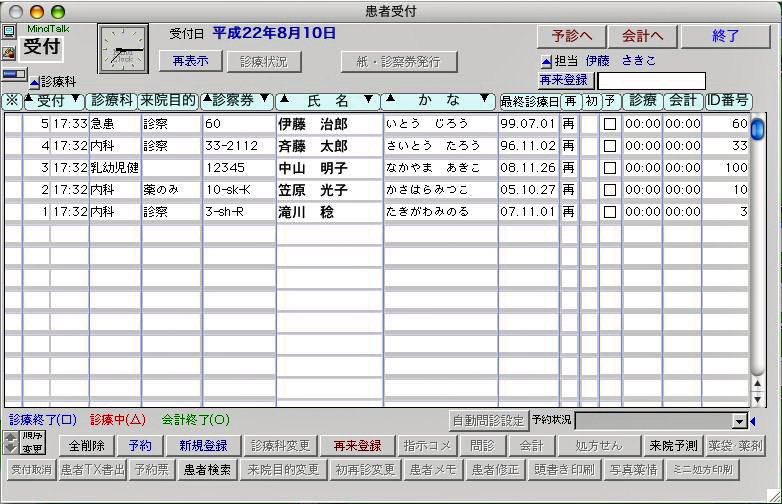The height and width of the screenshot is (504, 782).
Task: Click the input field next to 再来登録
Action: coord(651,81)
